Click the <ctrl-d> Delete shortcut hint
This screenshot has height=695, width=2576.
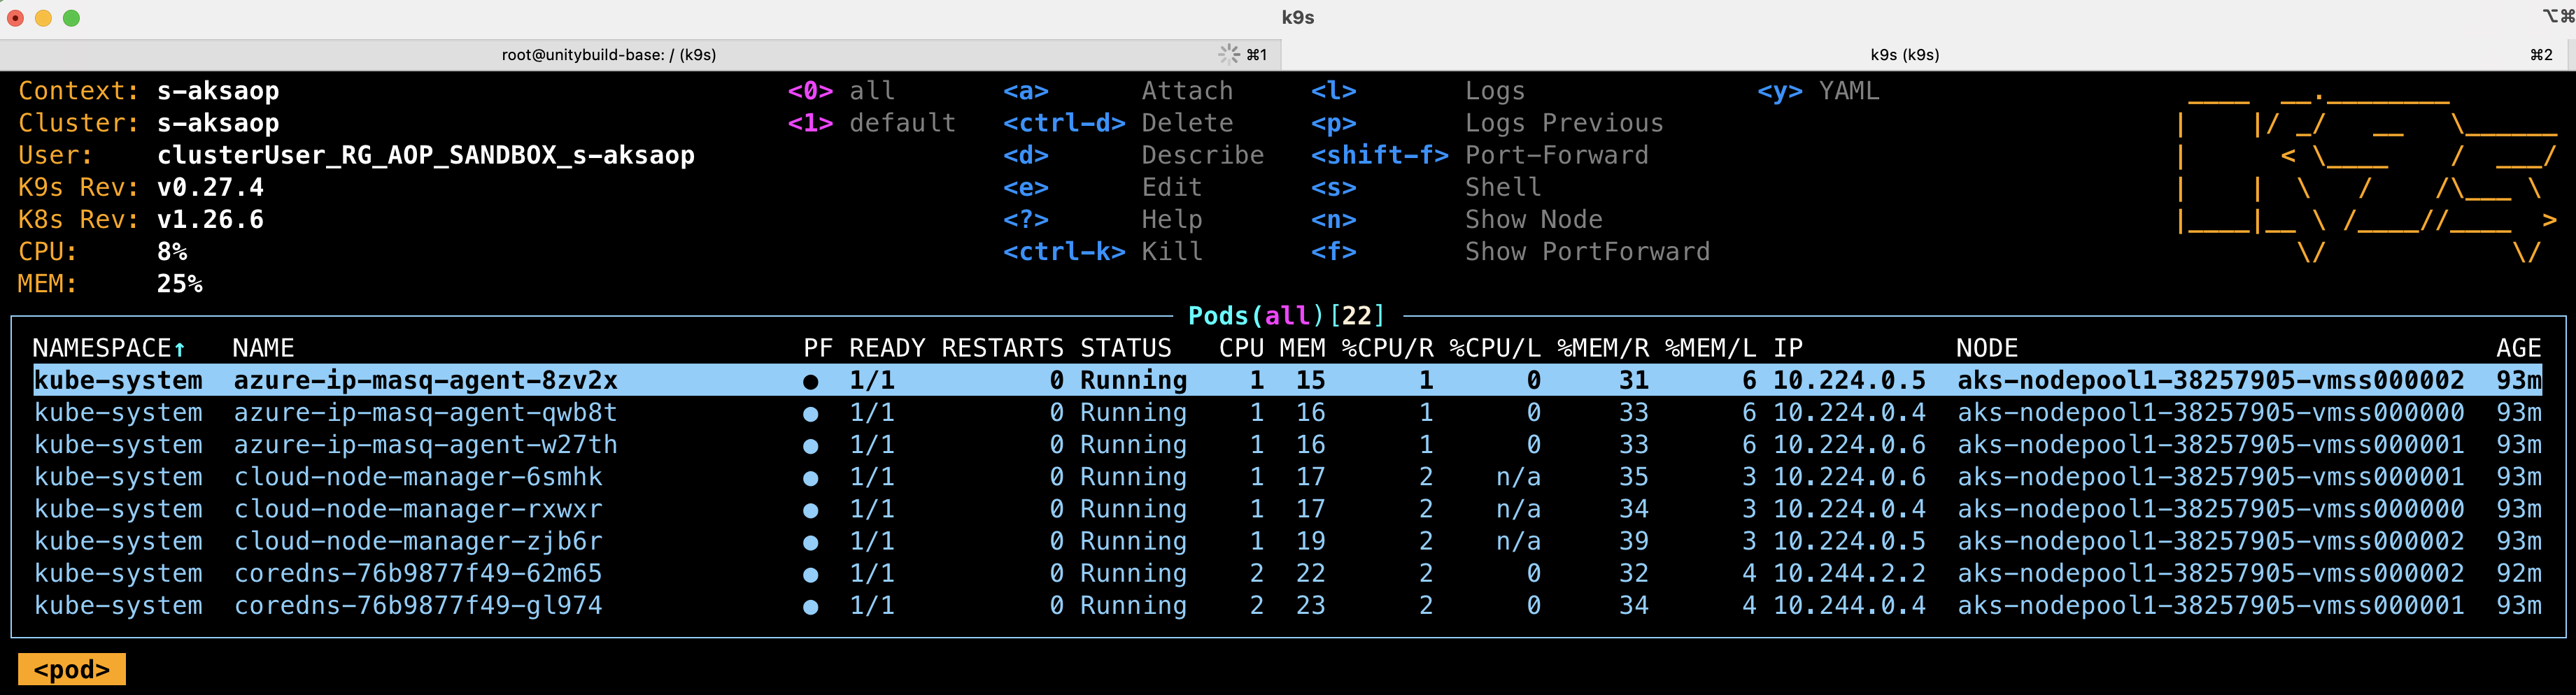pyautogui.click(x=1118, y=123)
